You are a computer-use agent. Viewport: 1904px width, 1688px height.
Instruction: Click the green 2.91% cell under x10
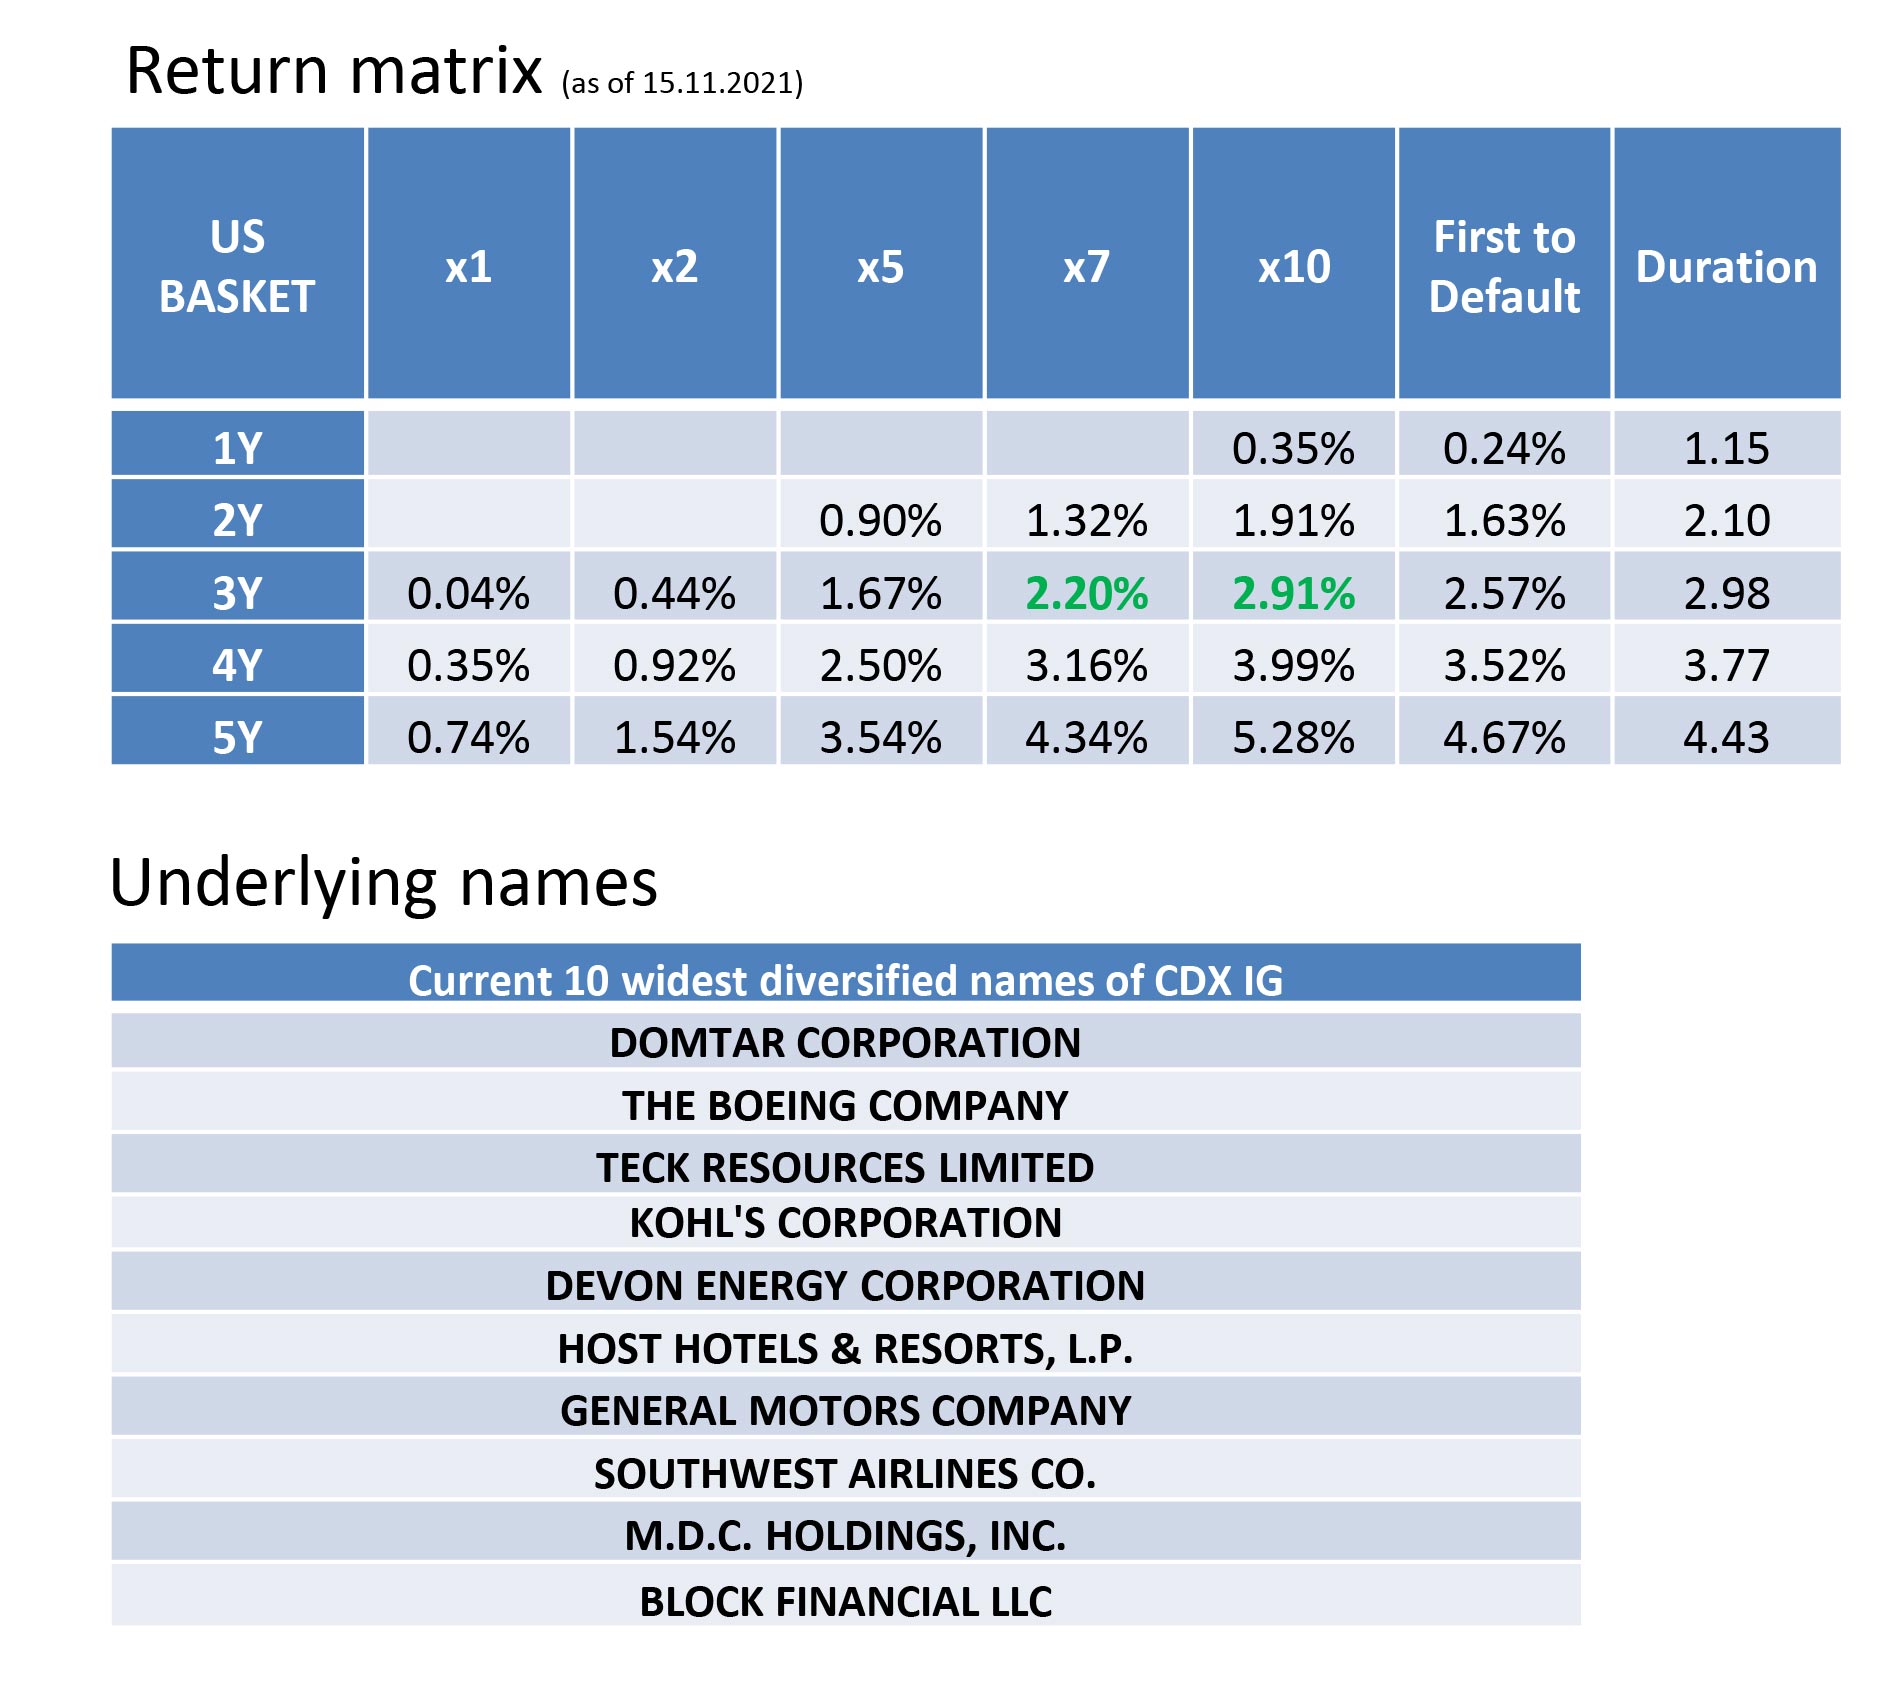click(x=1293, y=592)
